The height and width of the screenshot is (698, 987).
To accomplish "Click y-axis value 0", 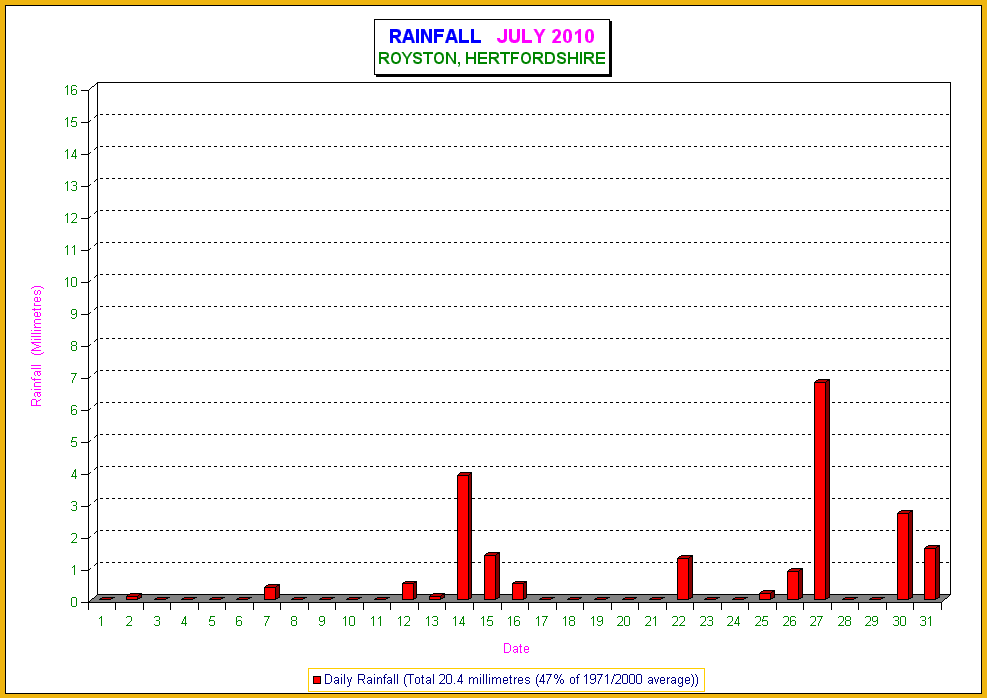I will coord(74,602).
